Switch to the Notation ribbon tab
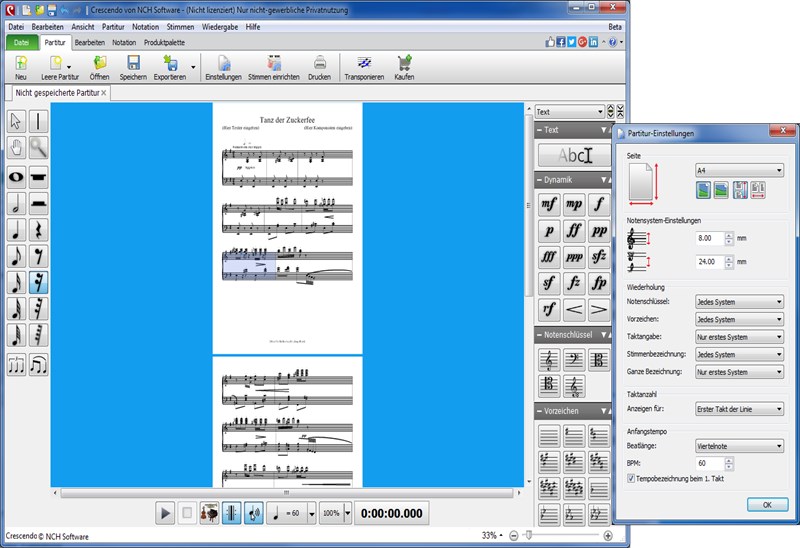The image size is (800, 548). tap(124, 42)
